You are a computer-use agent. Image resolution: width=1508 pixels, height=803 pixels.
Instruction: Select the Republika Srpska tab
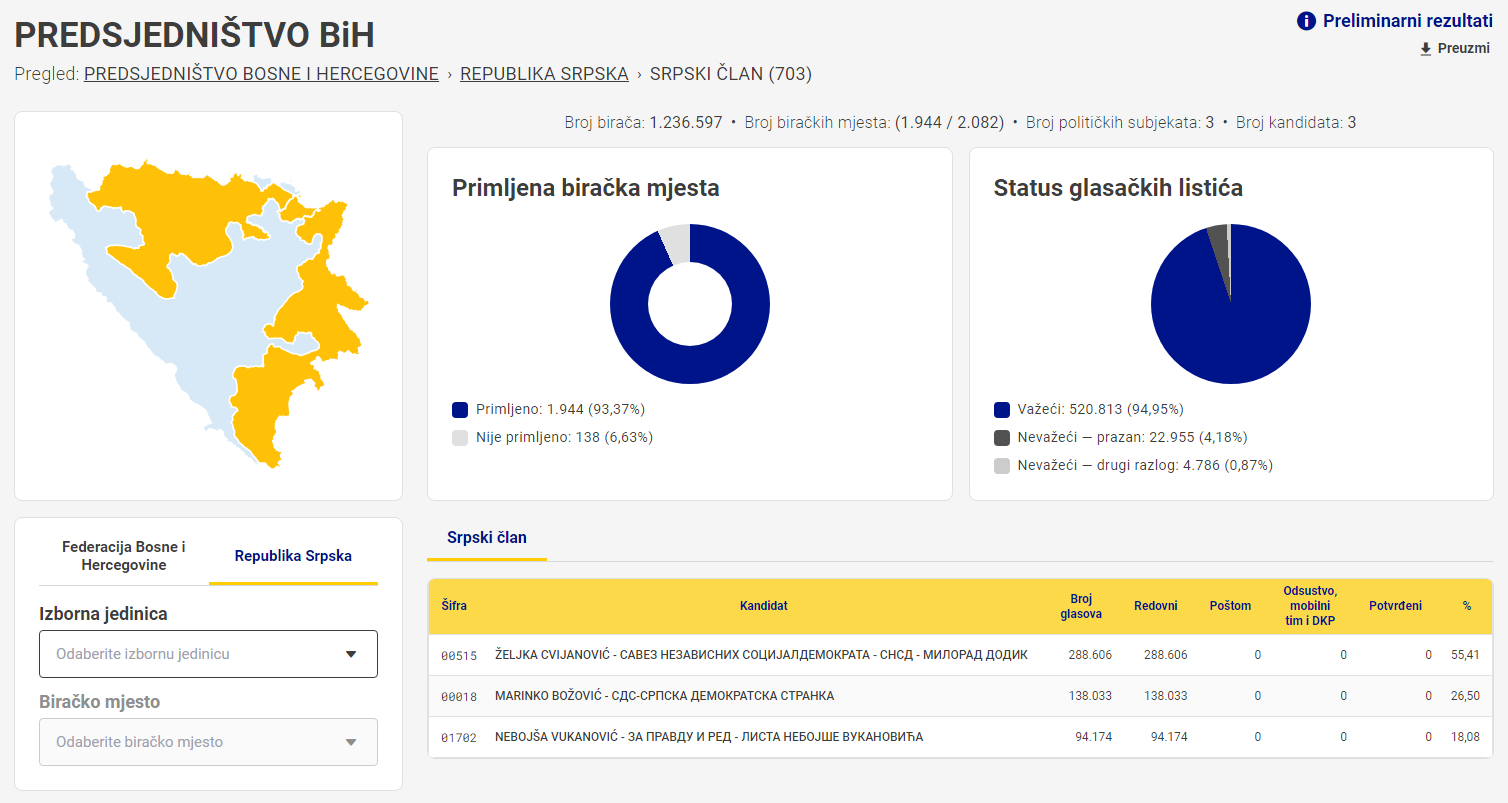pyautogui.click(x=293, y=556)
